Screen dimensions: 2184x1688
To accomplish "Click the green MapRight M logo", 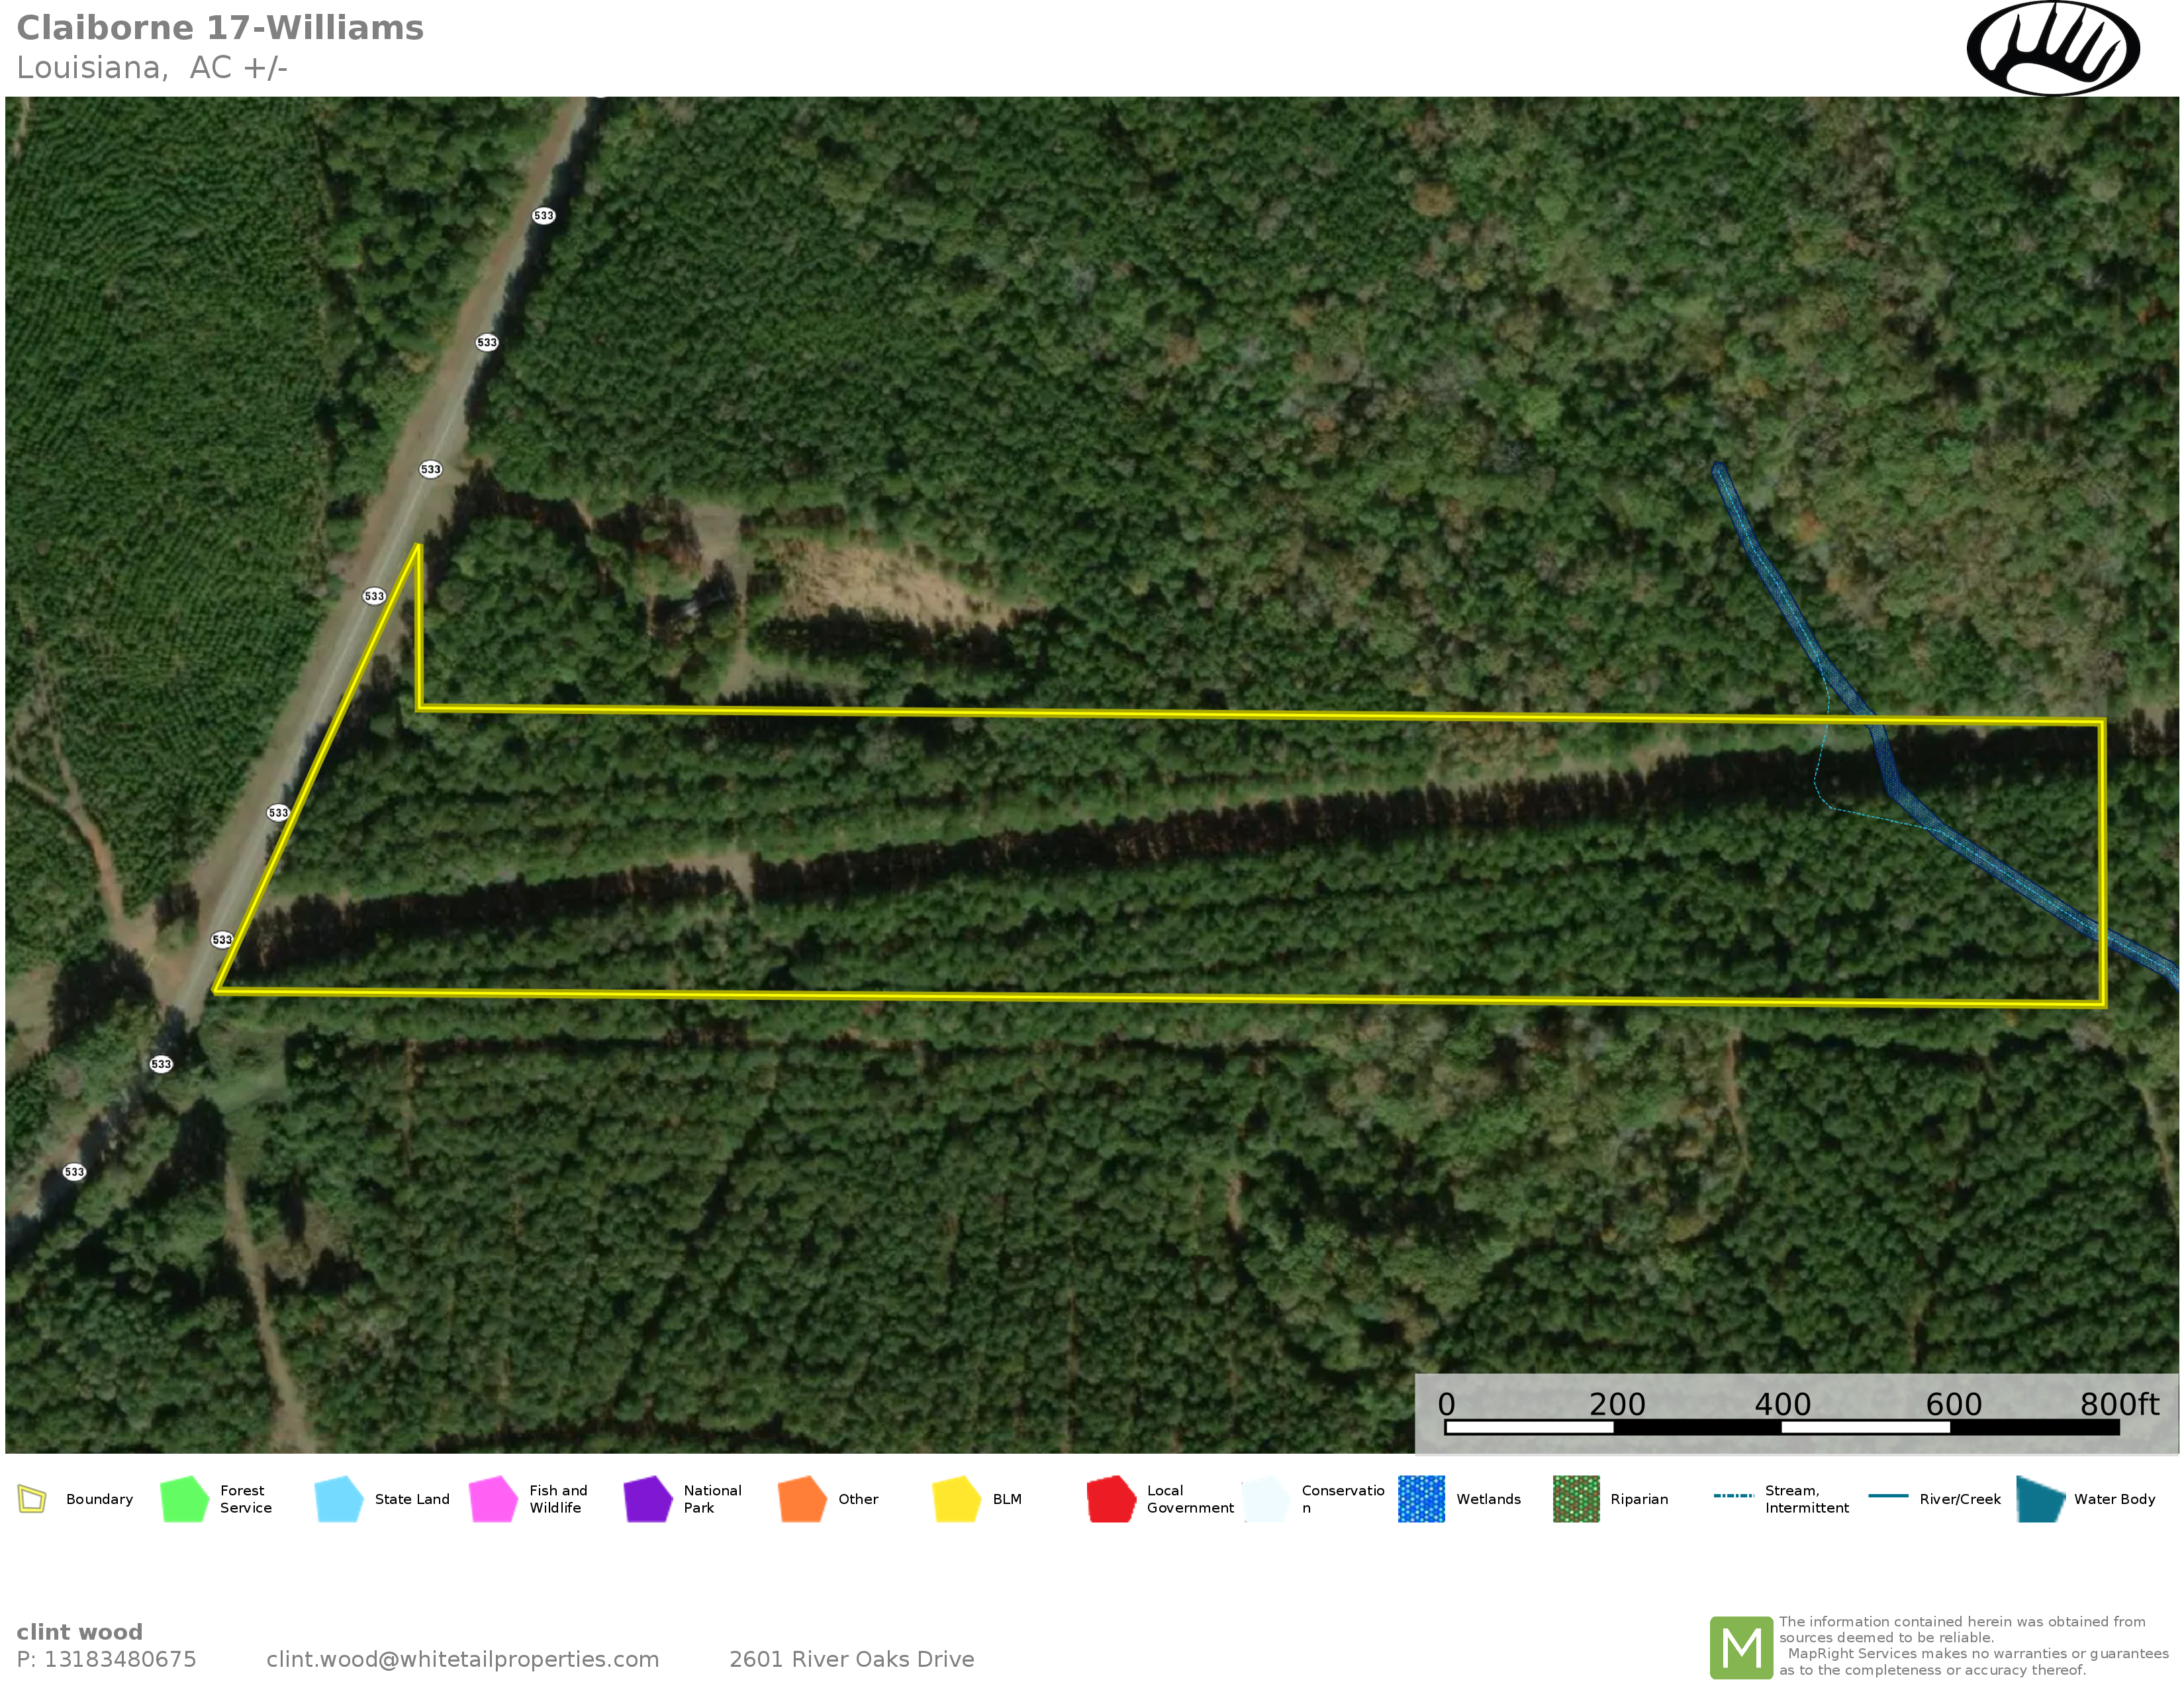I will (x=1741, y=1647).
